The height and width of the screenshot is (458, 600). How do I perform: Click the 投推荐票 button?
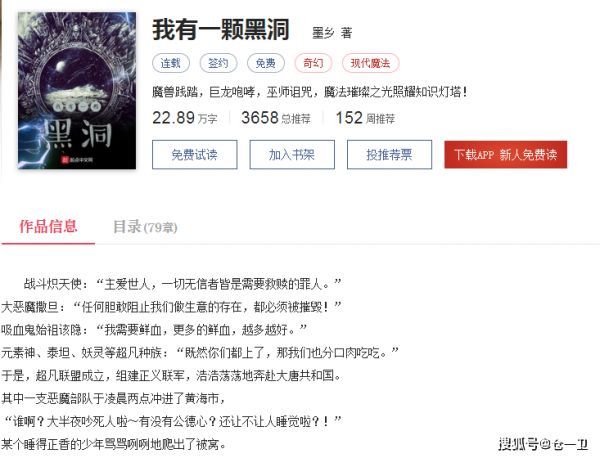pyautogui.click(x=389, y=155)
